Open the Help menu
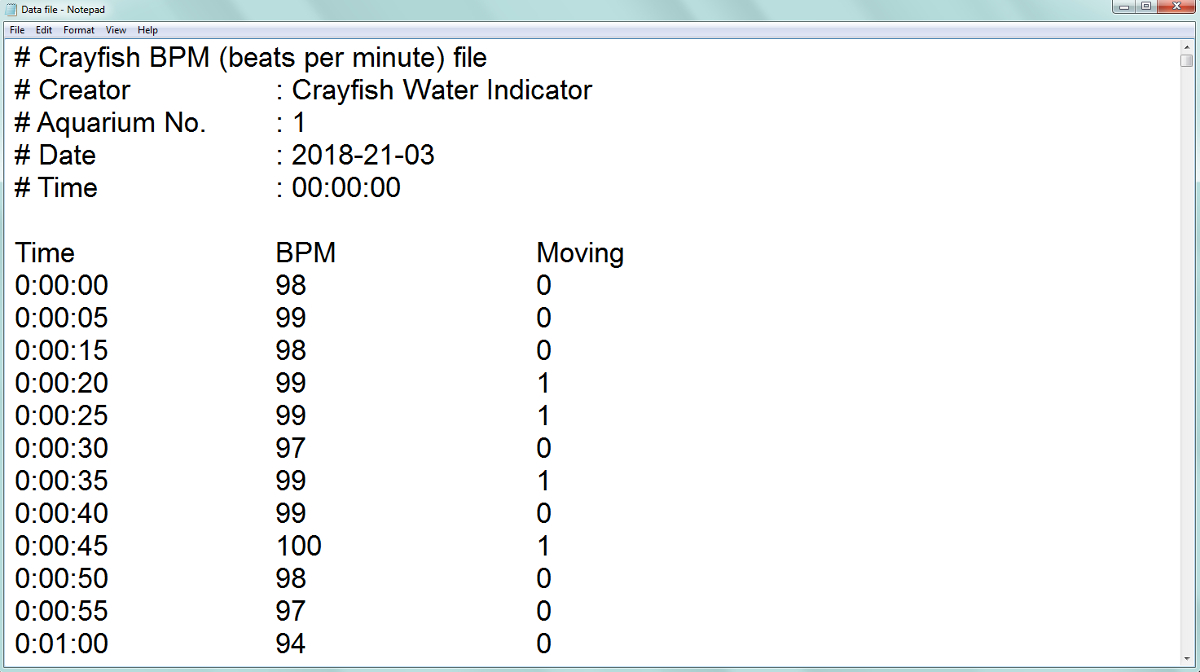This screenshot has height=672, width=1200. click(x=148, y=30)
